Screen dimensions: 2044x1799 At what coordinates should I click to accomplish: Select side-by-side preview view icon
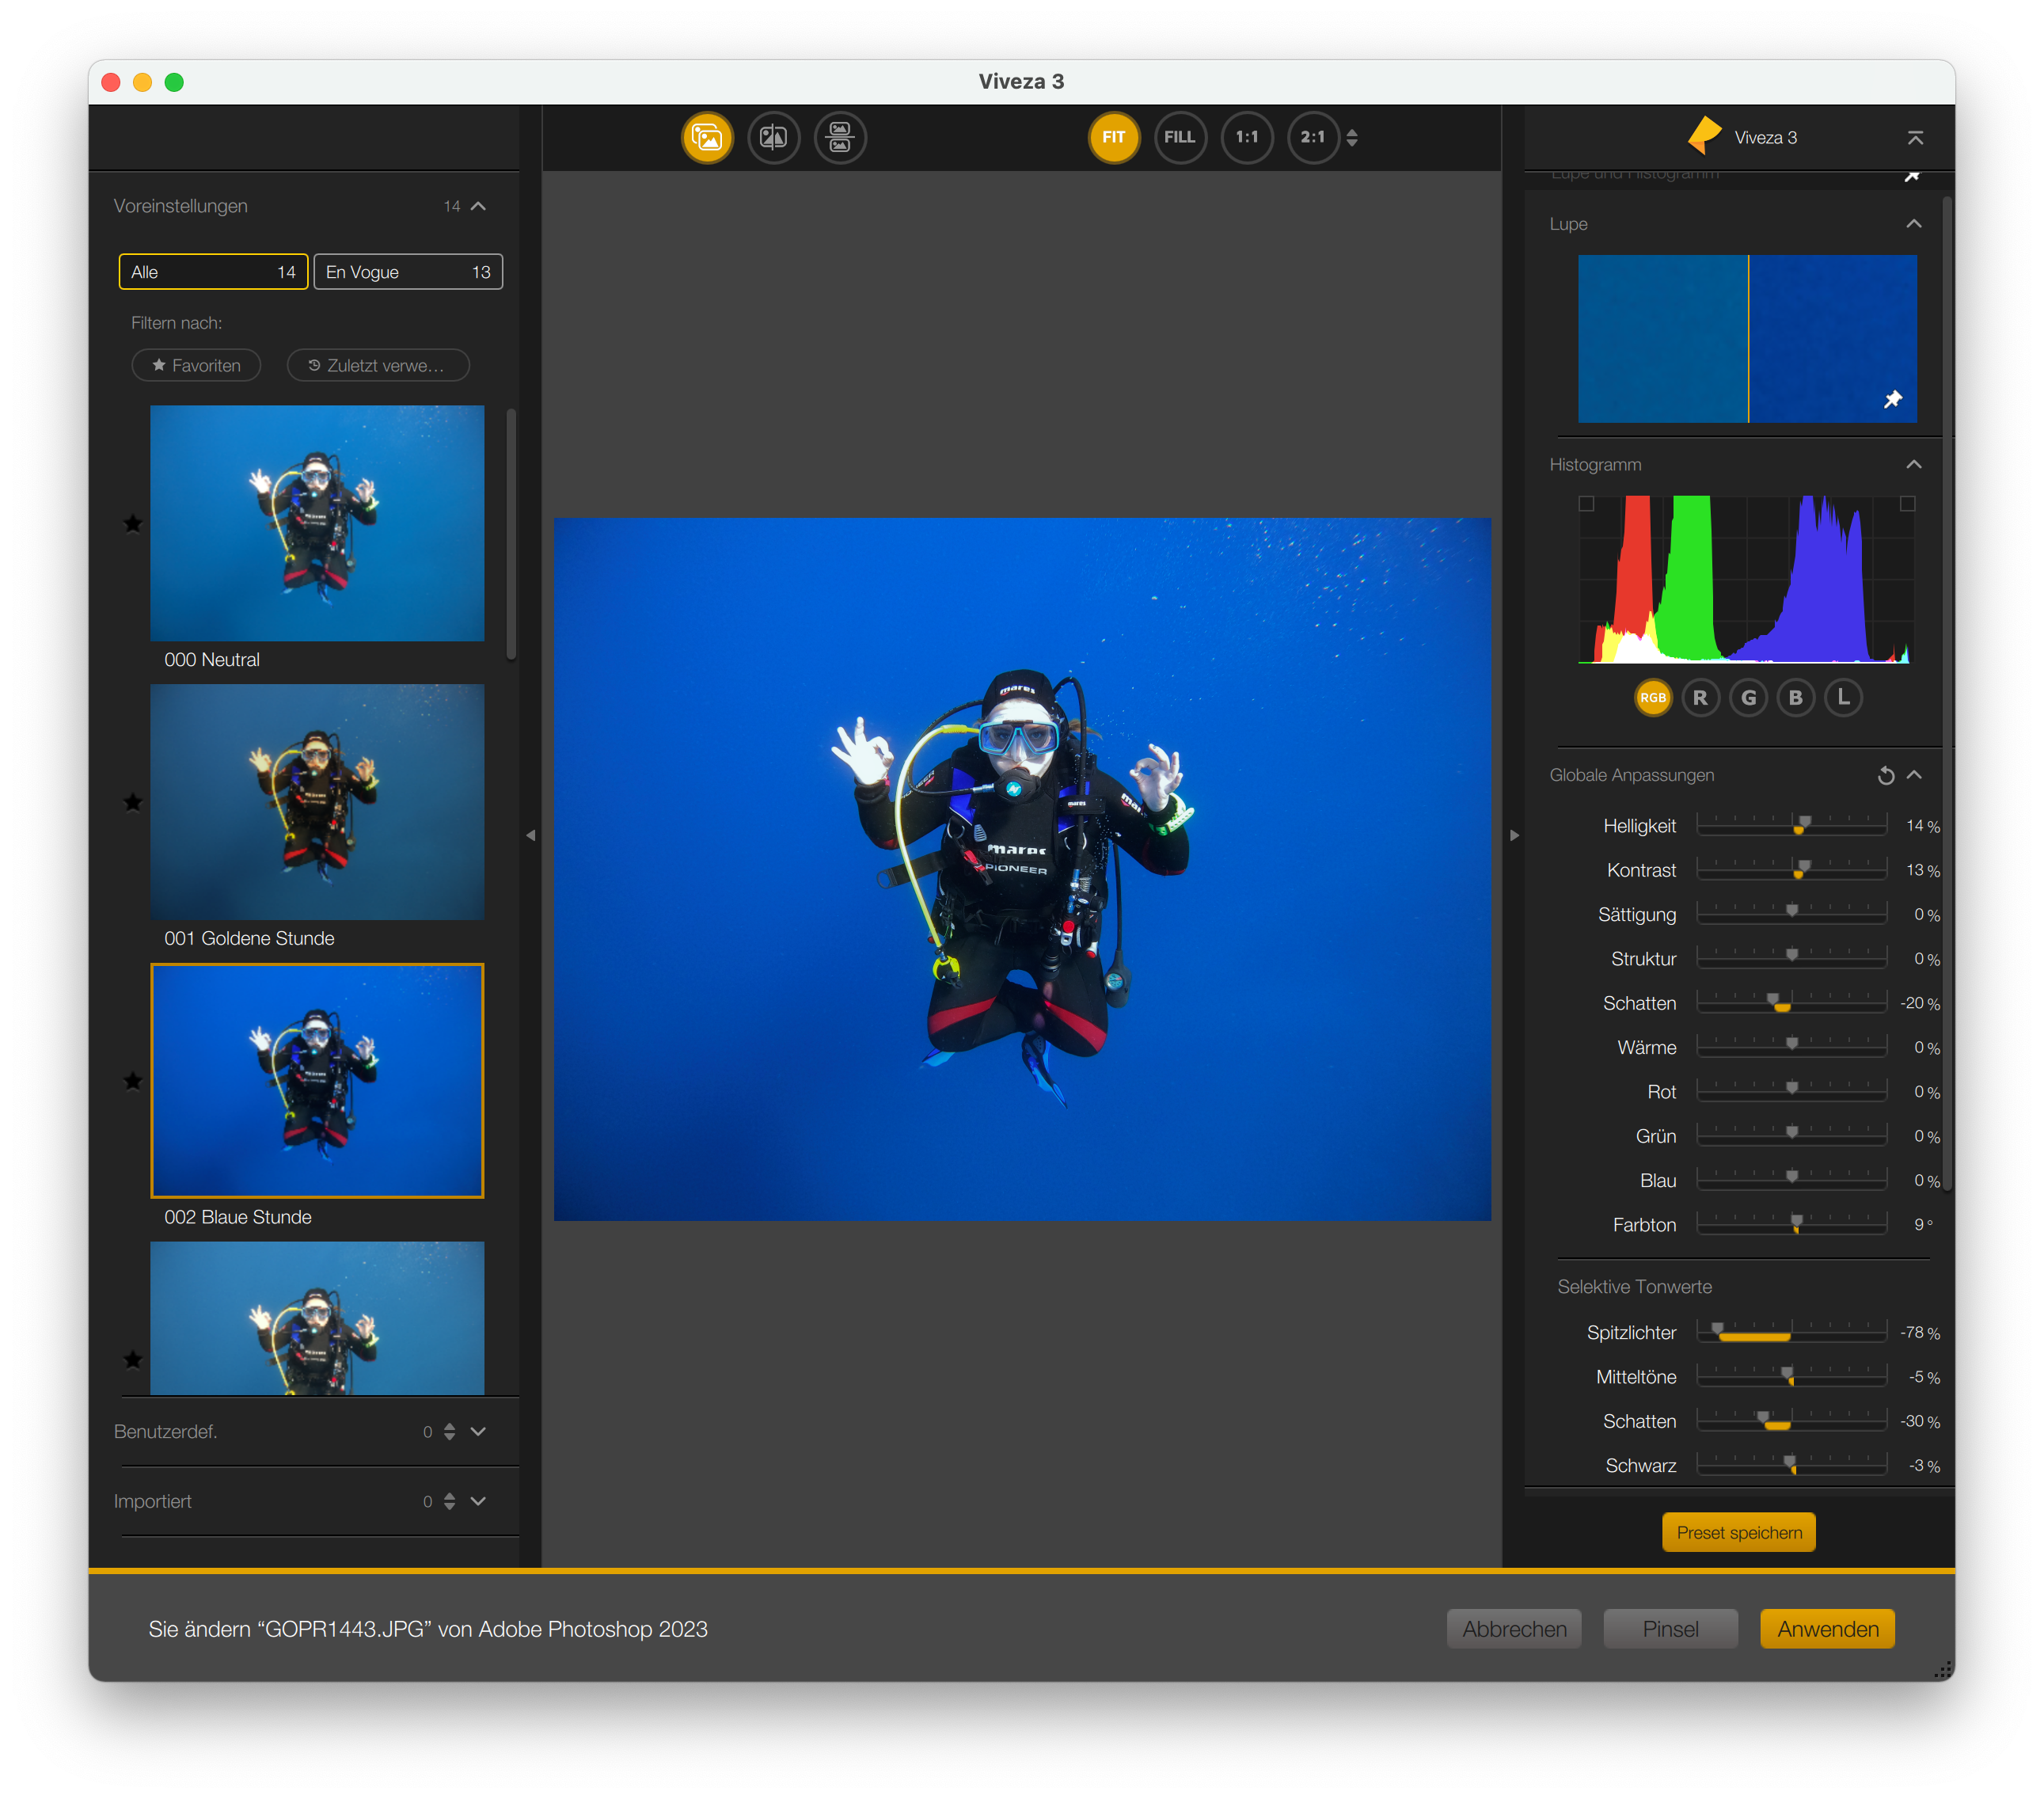840,137
